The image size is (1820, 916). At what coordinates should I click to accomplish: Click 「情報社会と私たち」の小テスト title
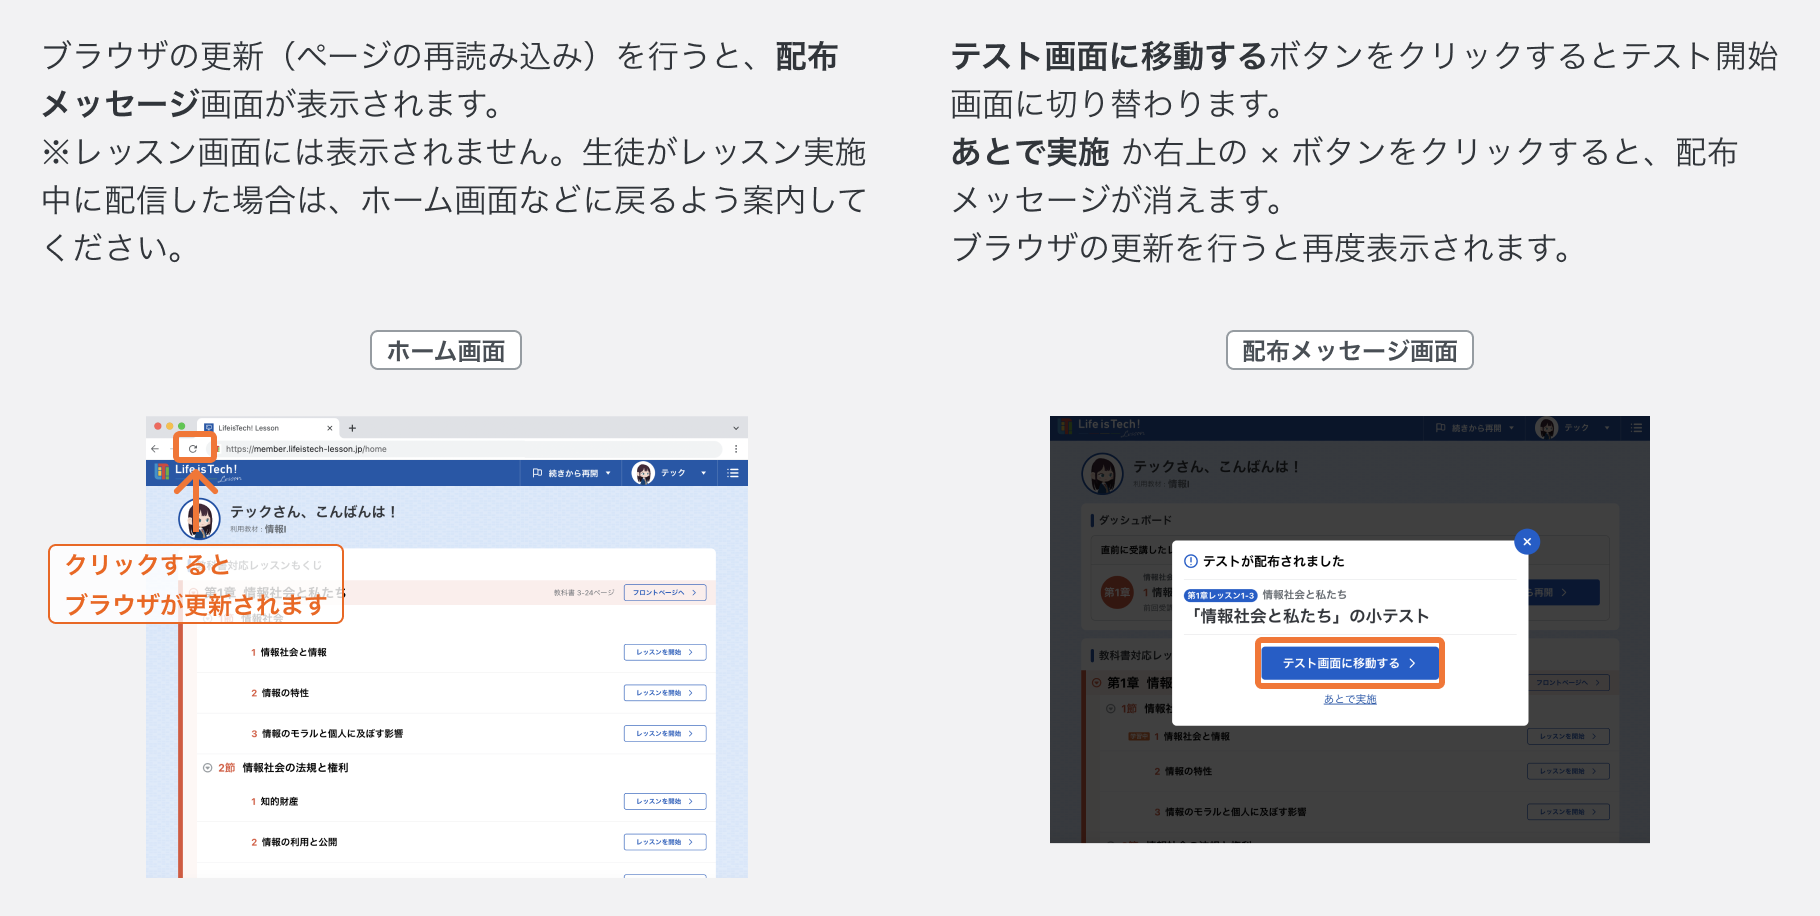coord(1307,616)
